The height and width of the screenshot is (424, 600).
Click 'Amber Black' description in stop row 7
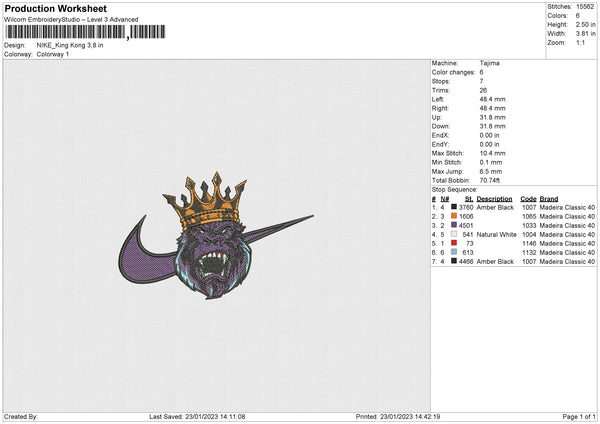coord(495,261)
